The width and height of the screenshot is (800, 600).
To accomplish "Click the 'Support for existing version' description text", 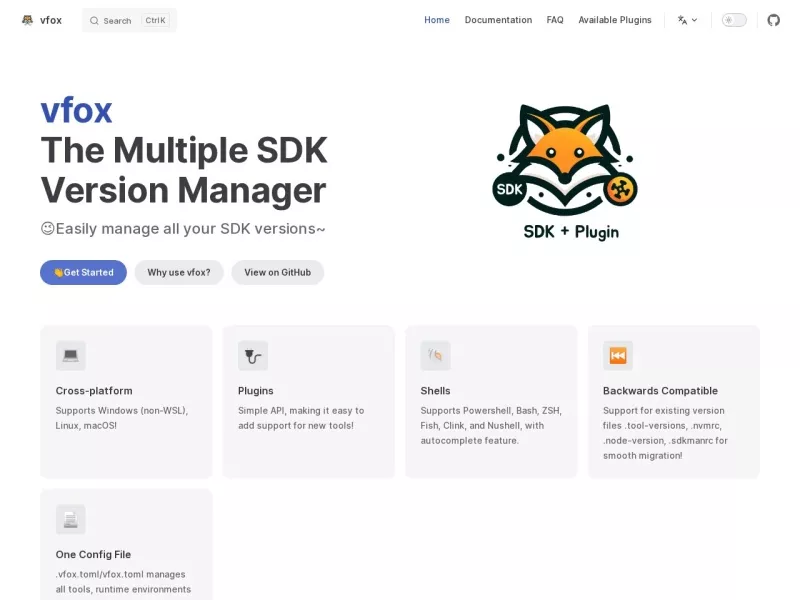I will [x=665, y=433].
